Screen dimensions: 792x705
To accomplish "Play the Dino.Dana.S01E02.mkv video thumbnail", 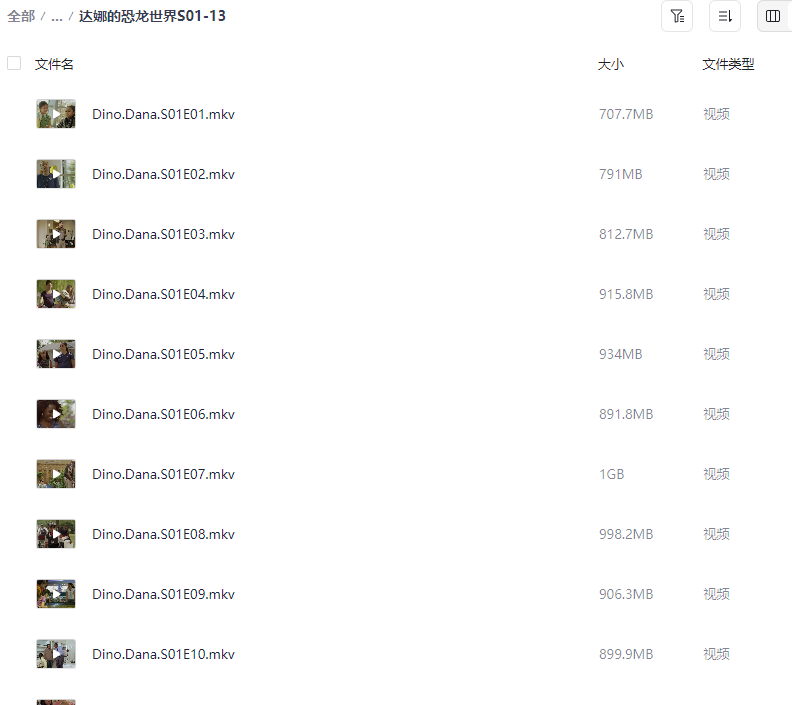I will click(56, 174).
